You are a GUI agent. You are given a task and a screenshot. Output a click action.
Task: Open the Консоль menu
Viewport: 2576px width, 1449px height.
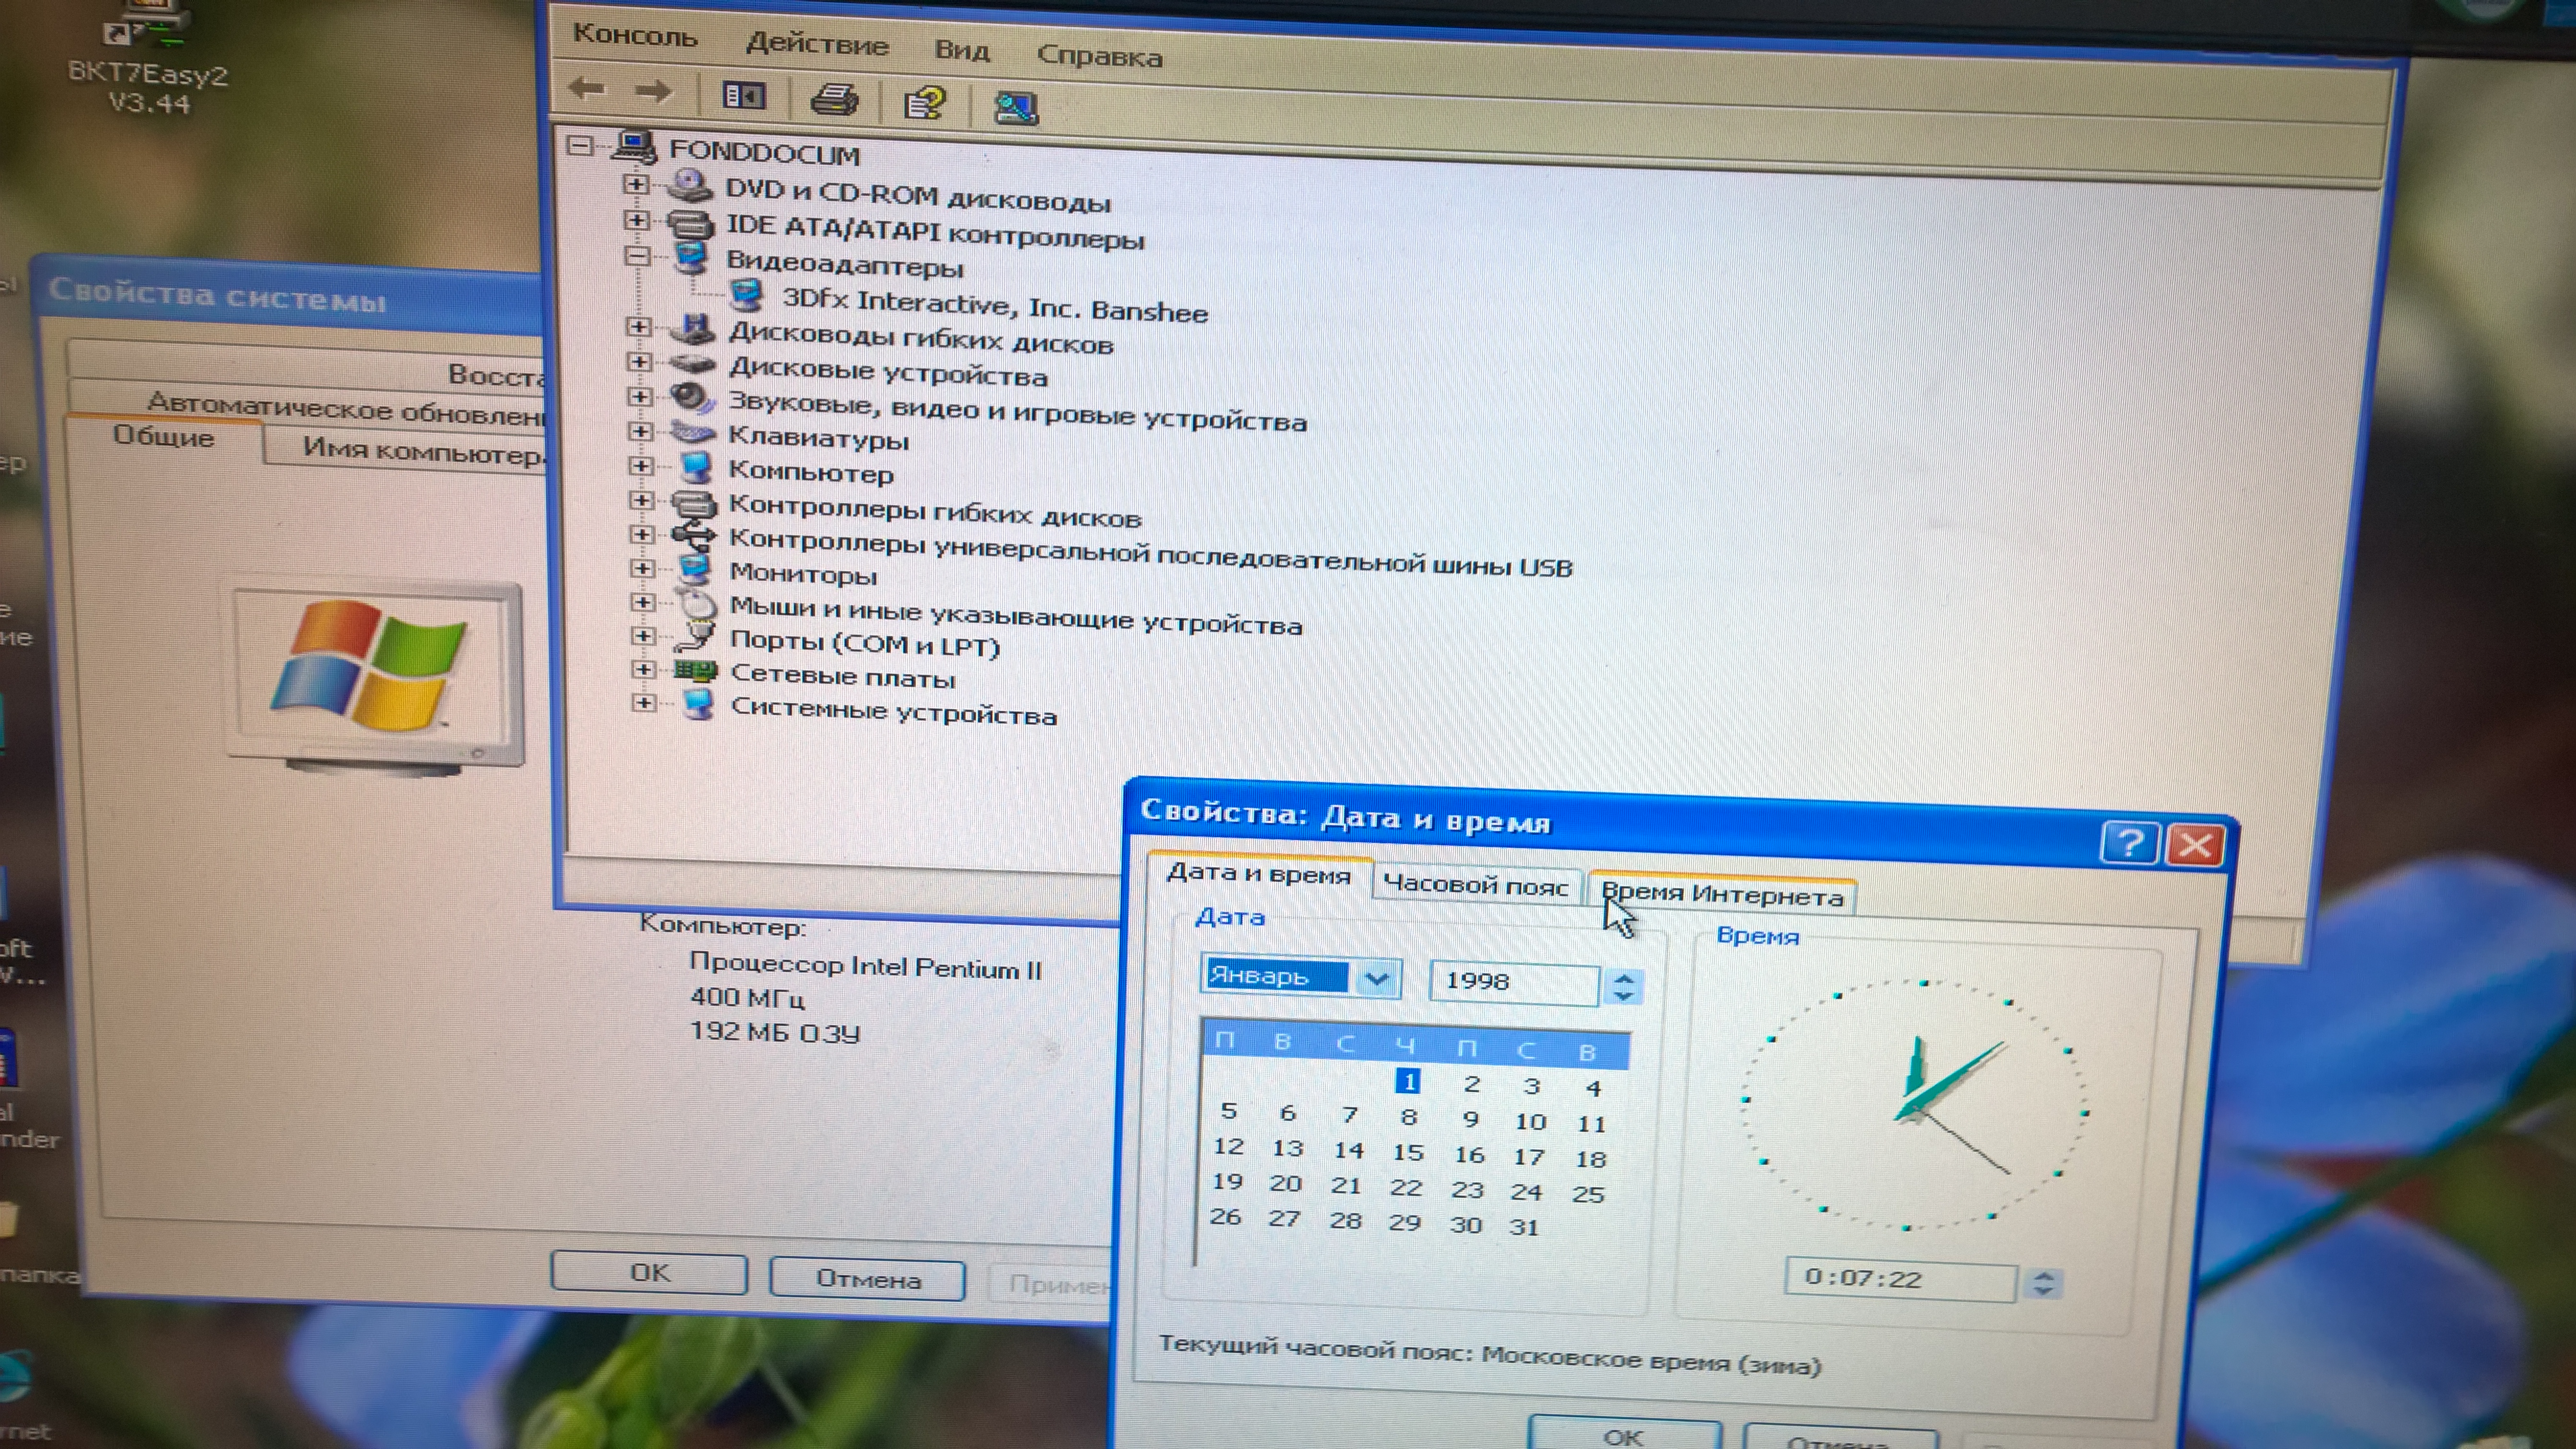click(635, 36)
